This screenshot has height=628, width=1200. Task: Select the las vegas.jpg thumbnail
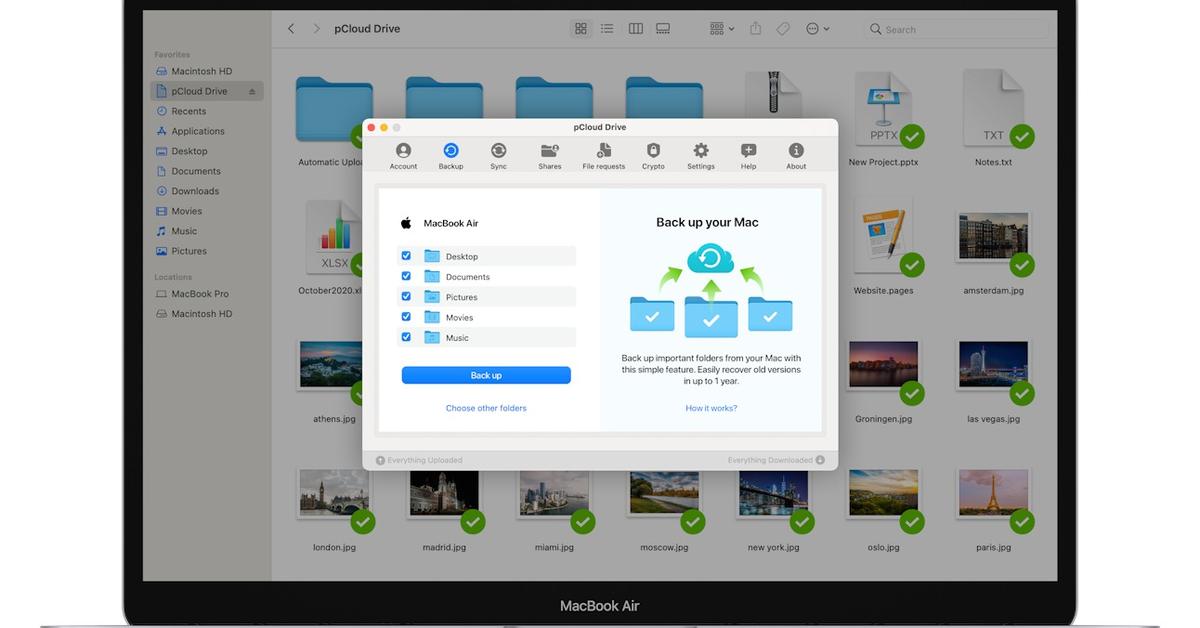994,367
